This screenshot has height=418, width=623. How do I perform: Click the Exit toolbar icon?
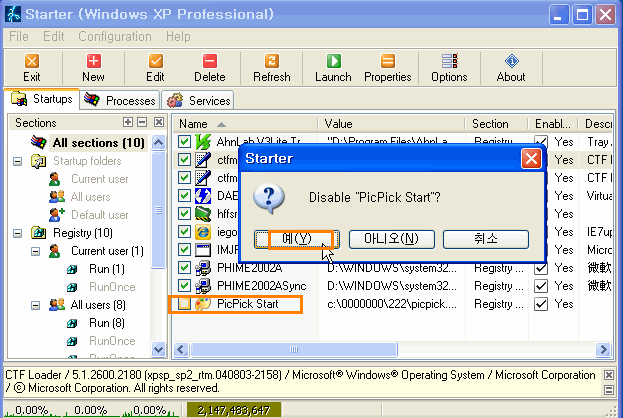[31, 61]
